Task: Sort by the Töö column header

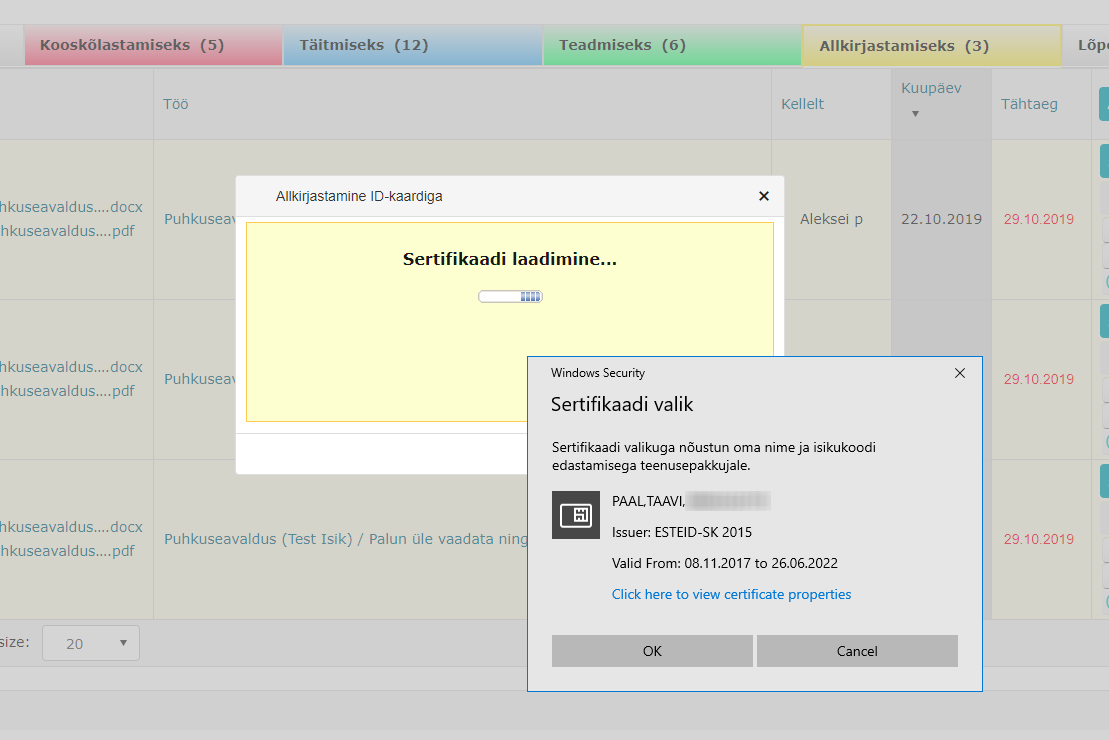Action: [x=175, y=104]
